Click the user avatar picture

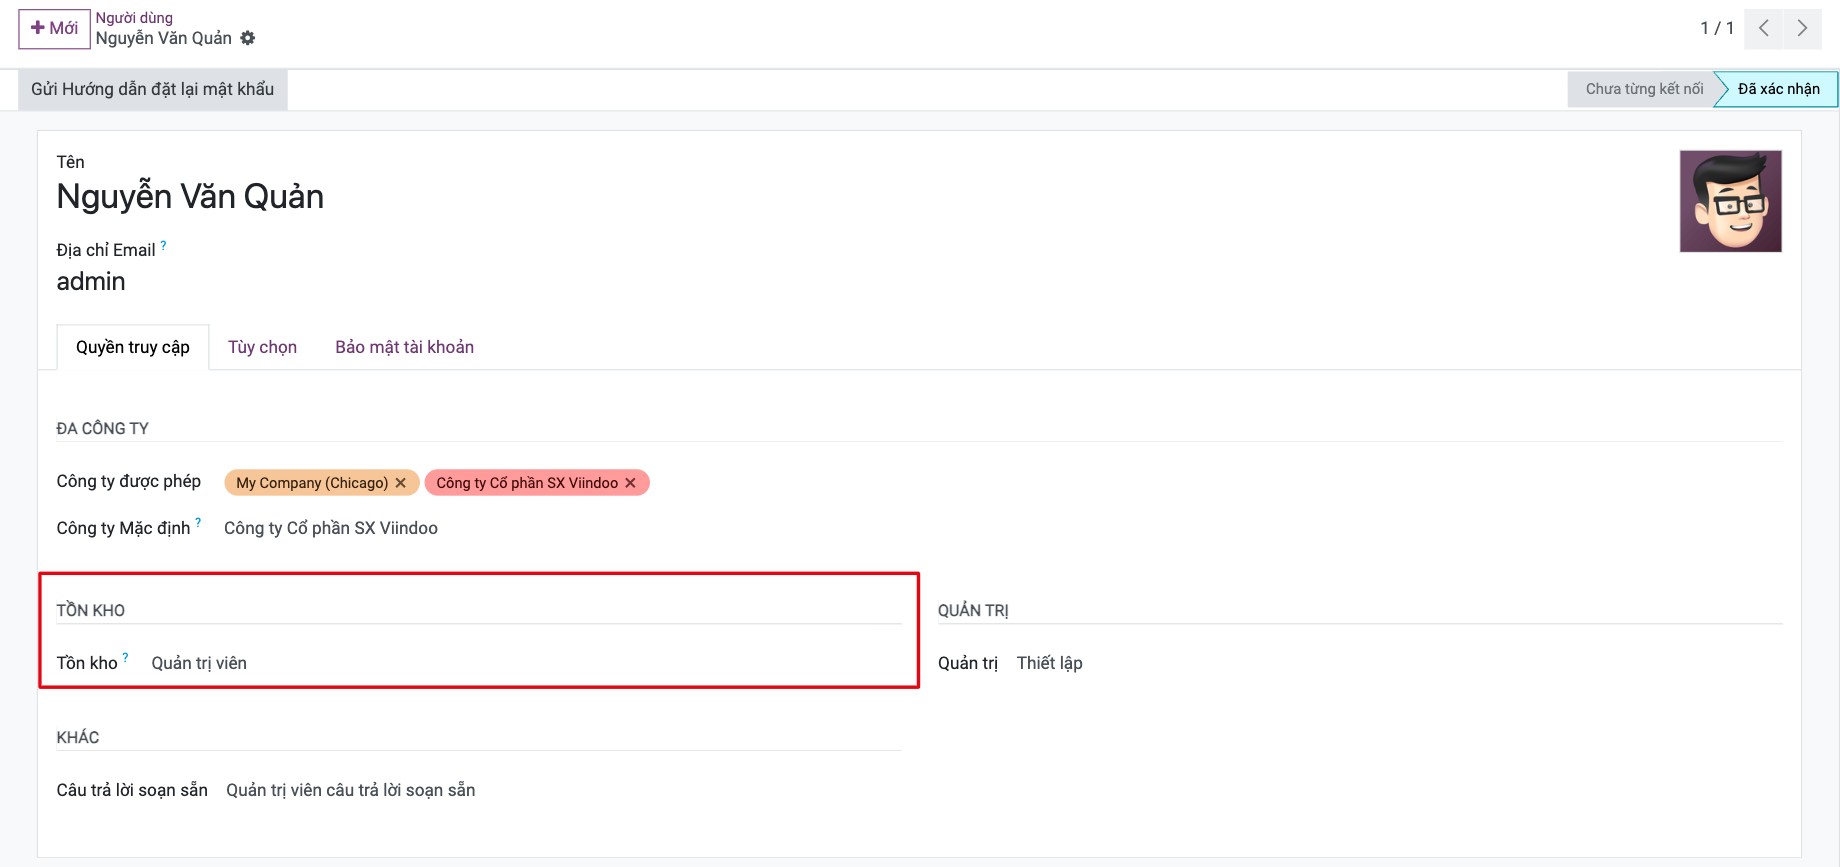point(1730,201)
